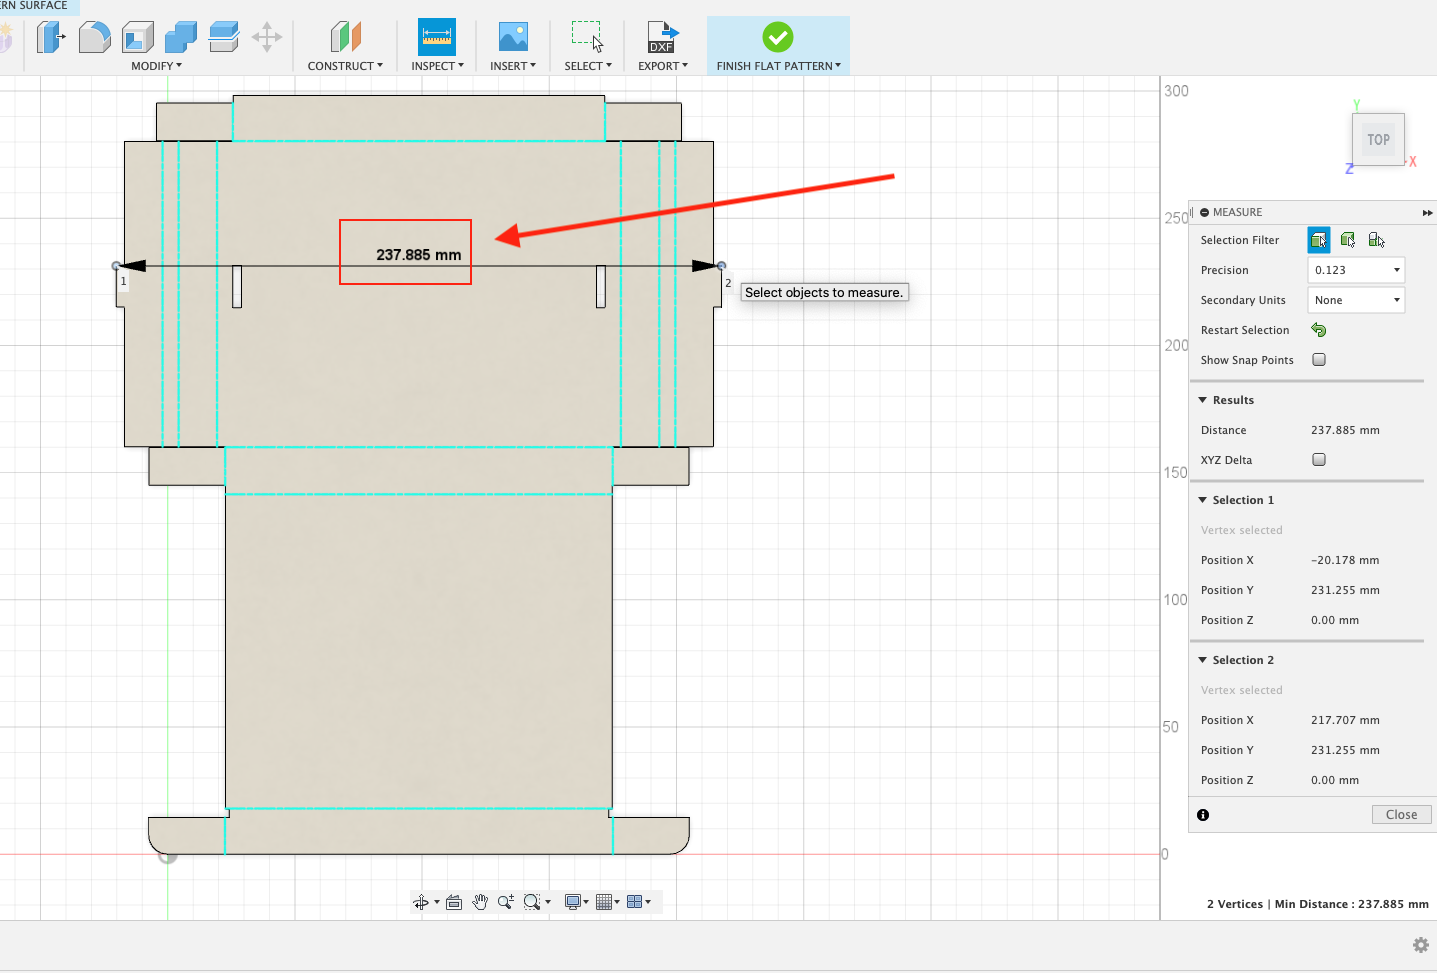
Task: Collapse the Selection 1 section
Action: coord(1203,500)
